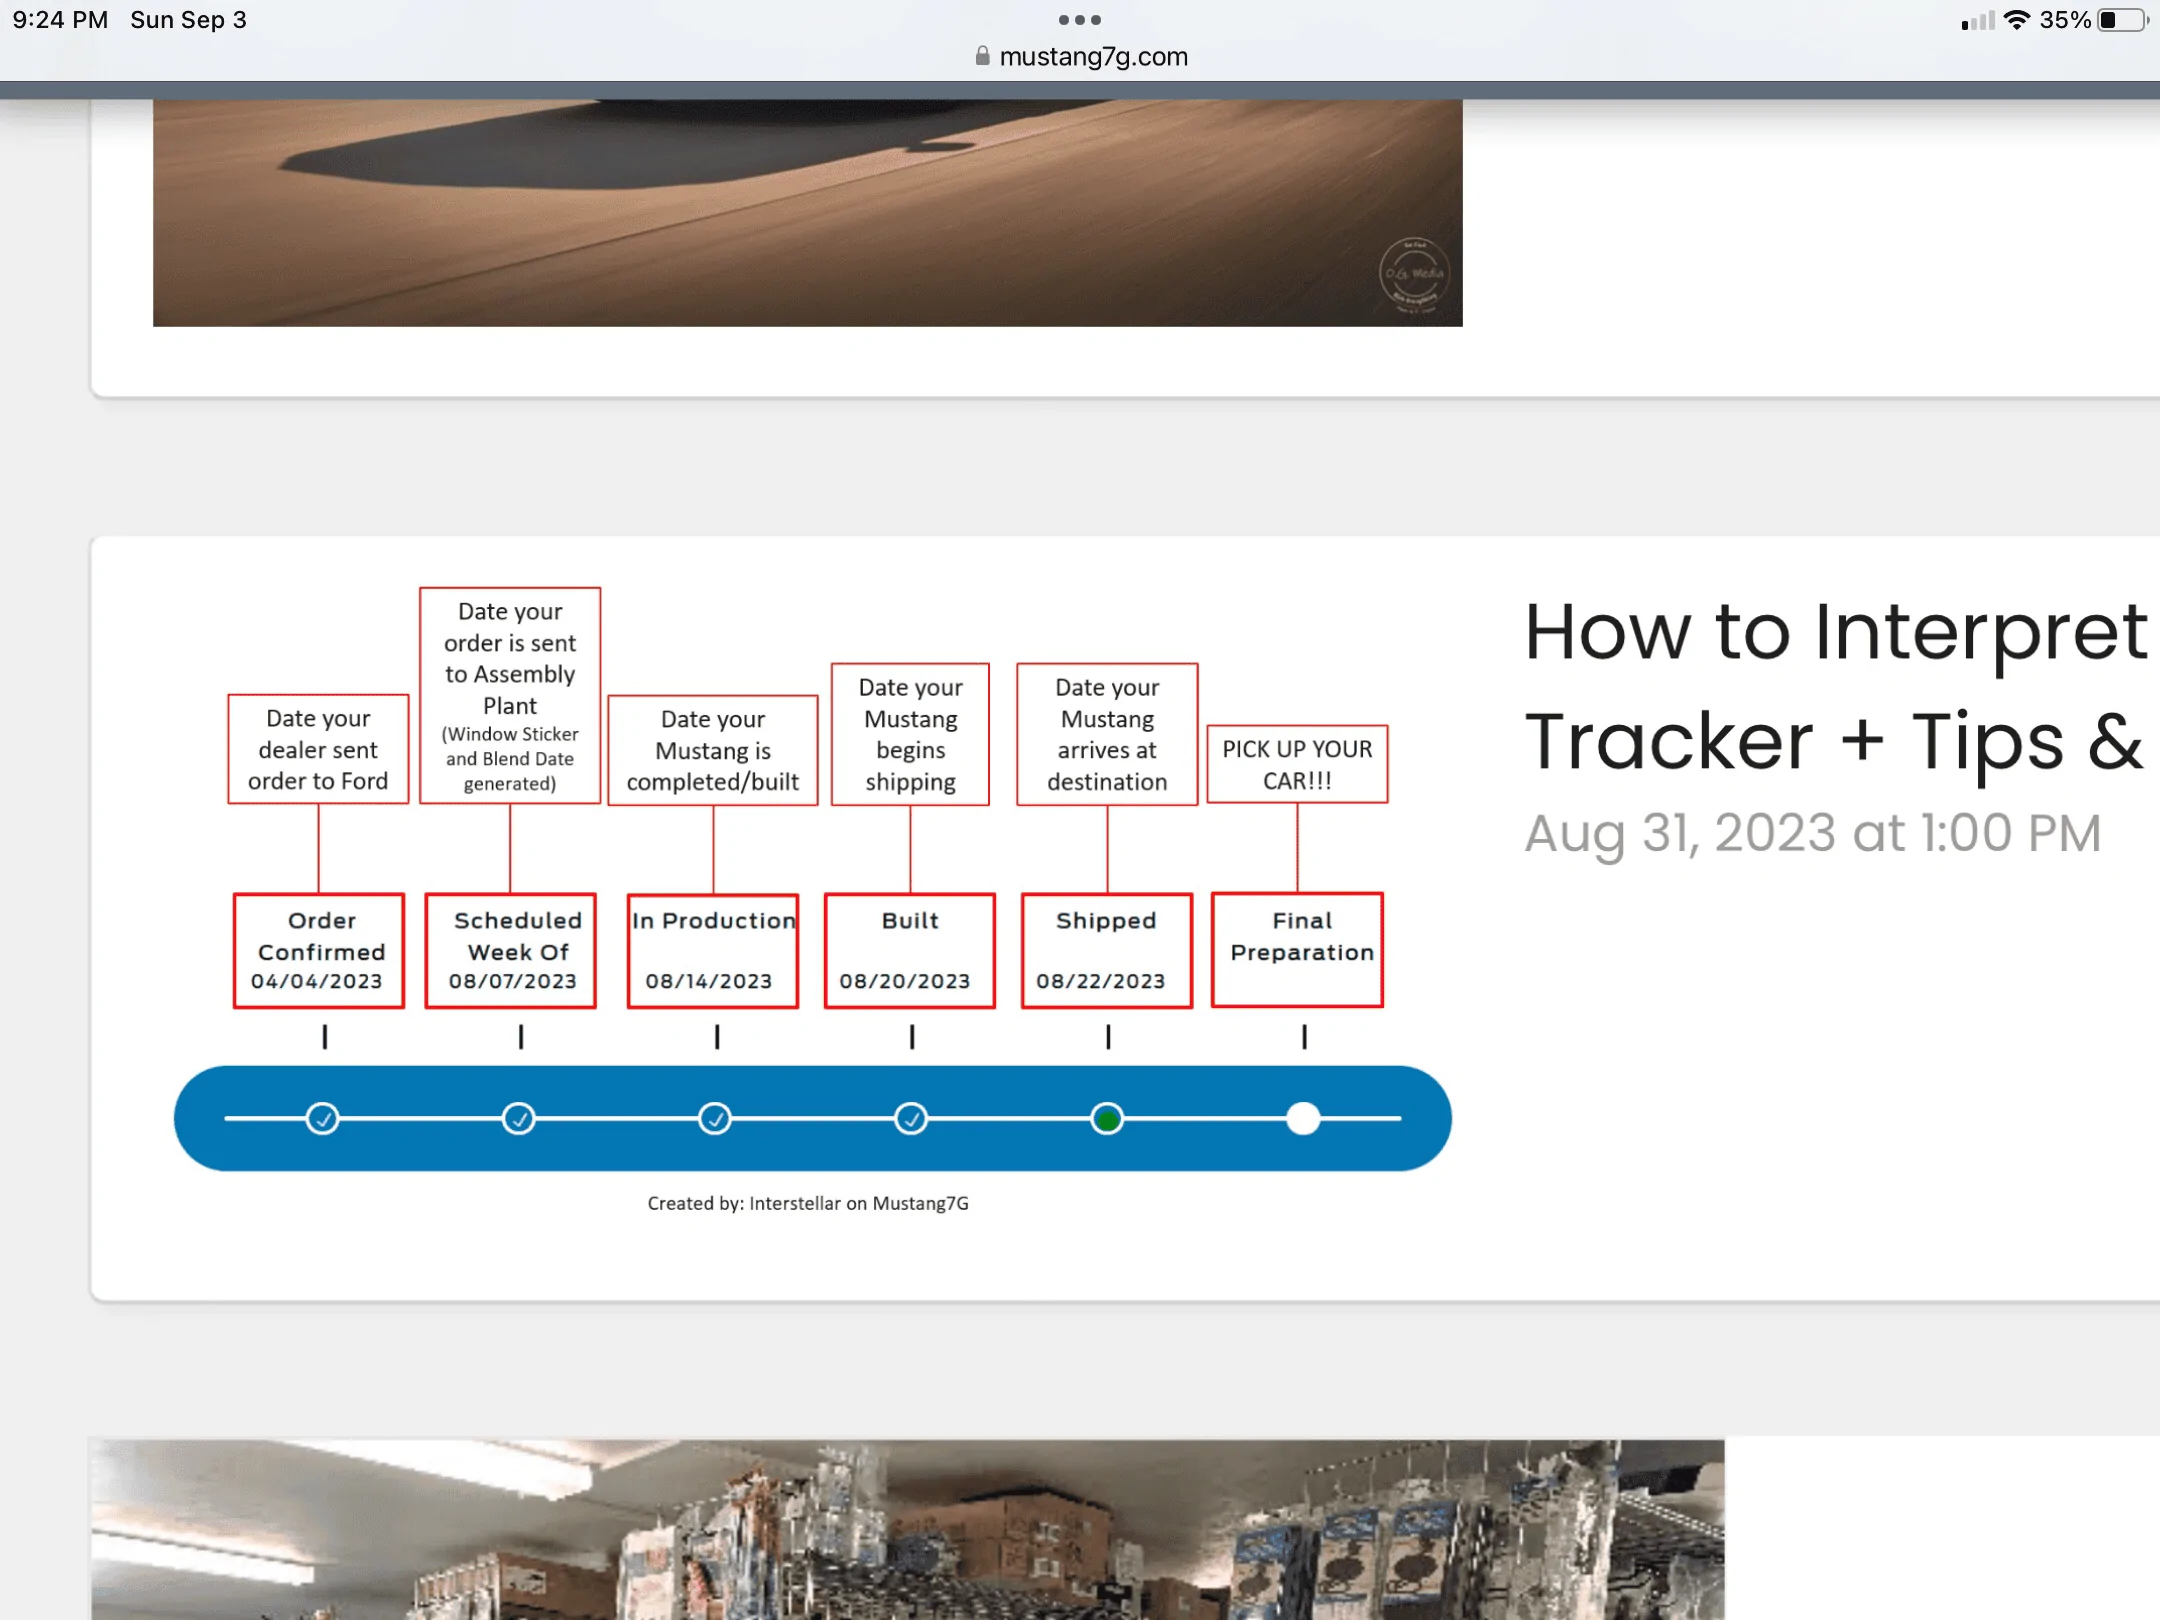Screen dimensions: 2160x1620
Task: Open the order tracker timeline image
Action: tap(808, 900)
